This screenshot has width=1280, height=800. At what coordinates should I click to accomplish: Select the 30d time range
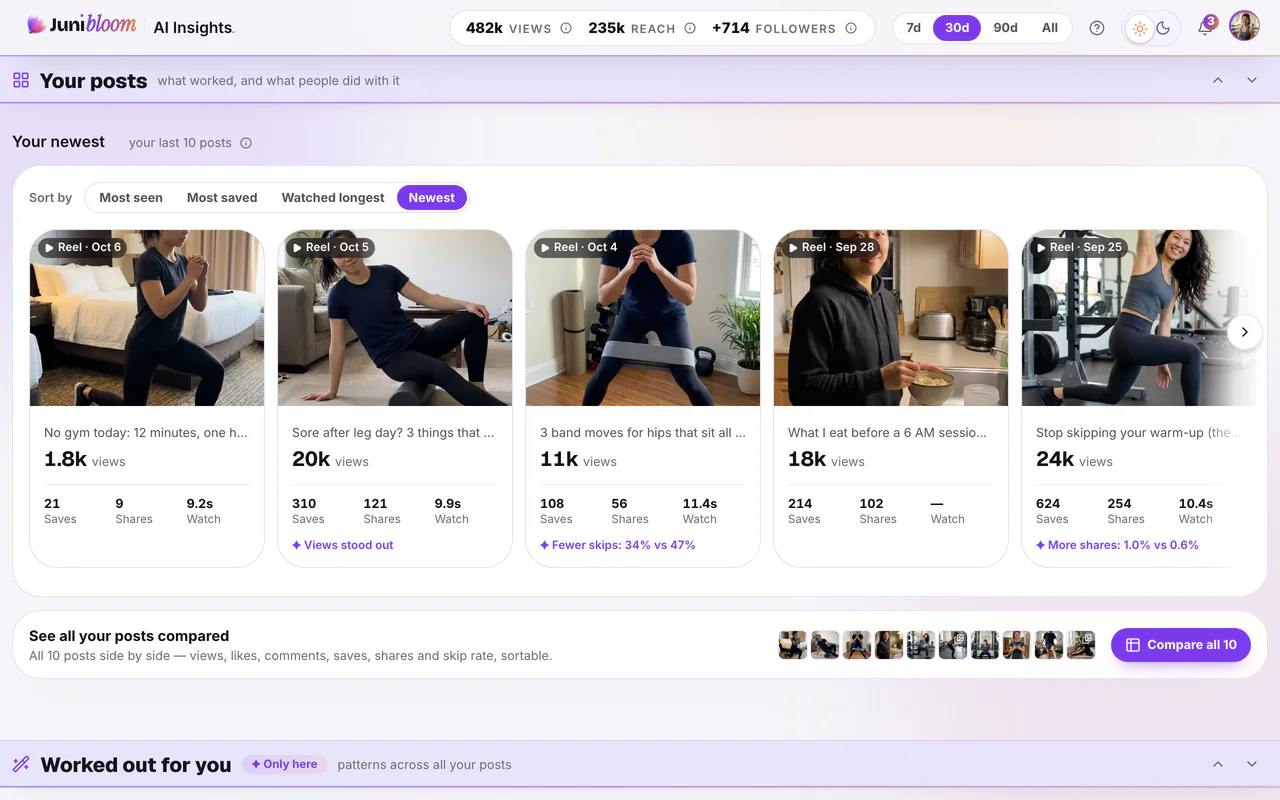[x=957, y=28]
